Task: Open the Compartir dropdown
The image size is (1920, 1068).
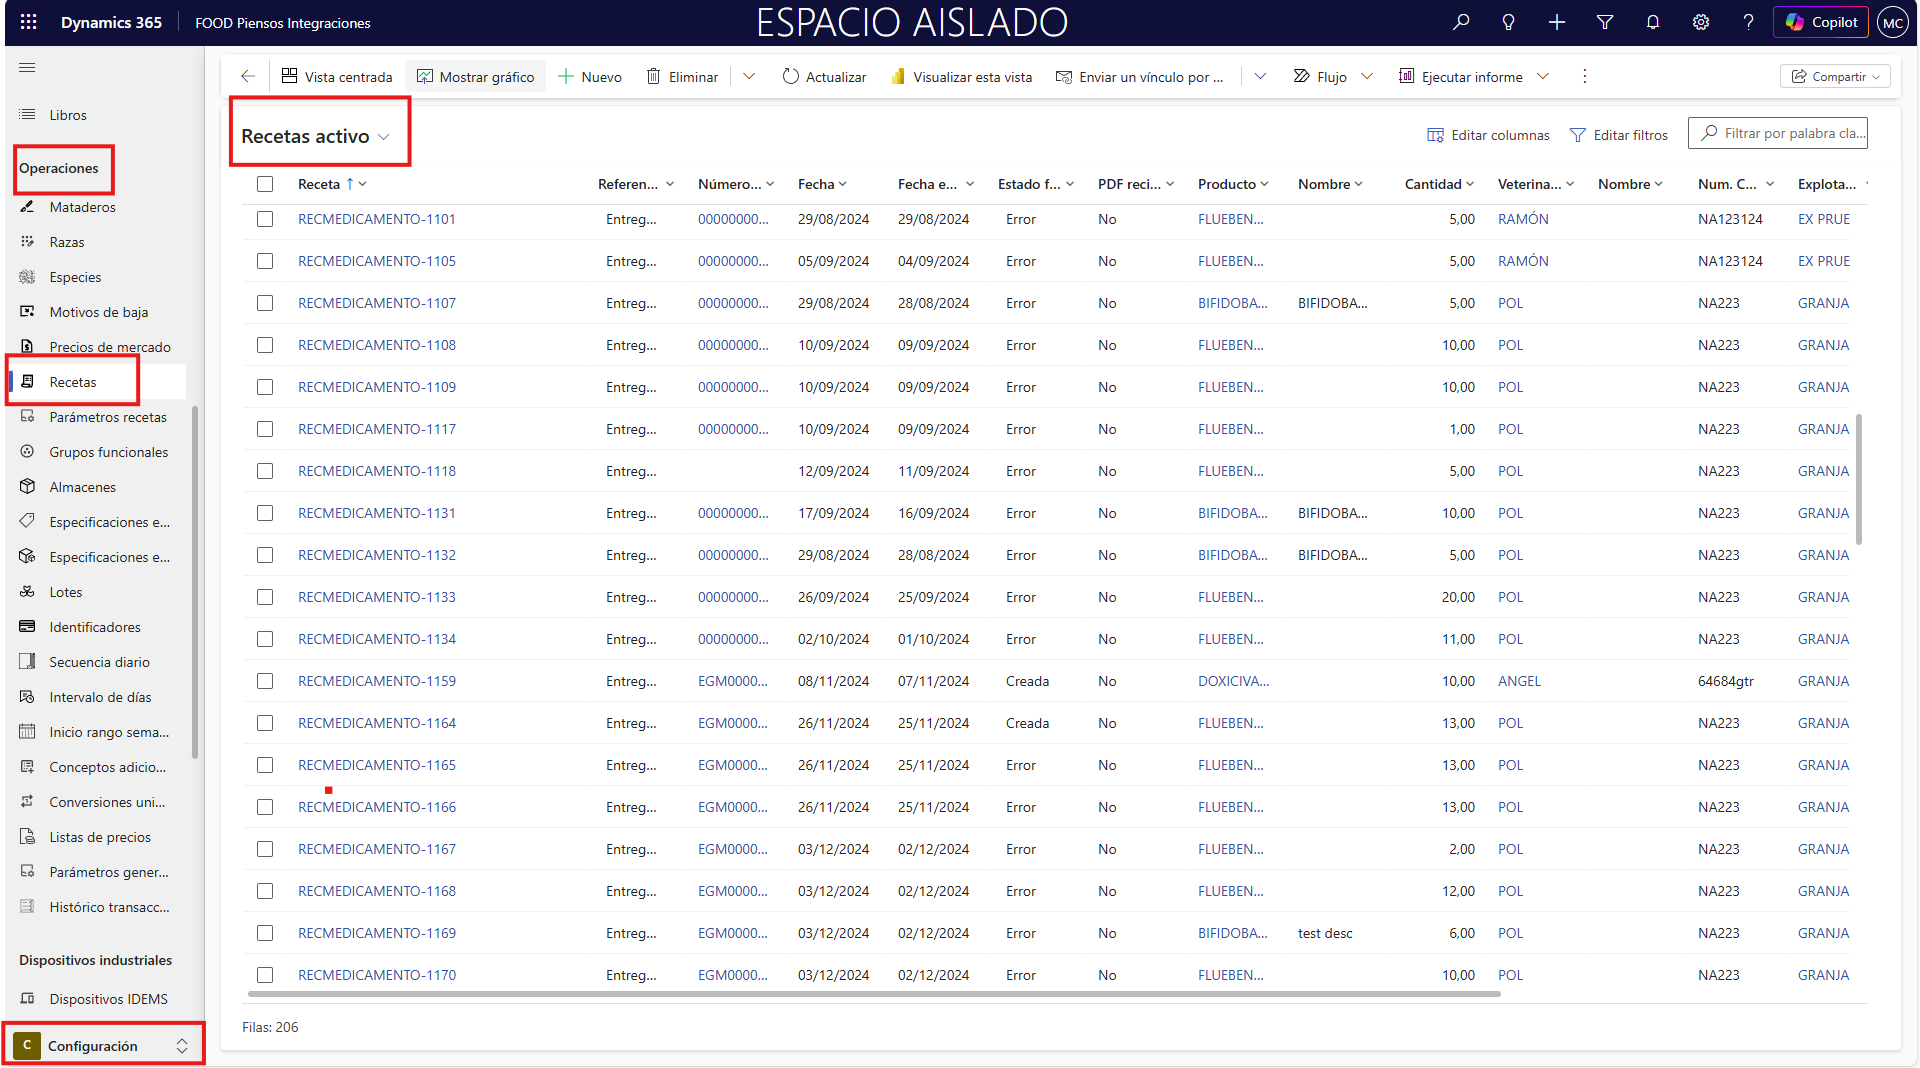Action: (1835, 77)
